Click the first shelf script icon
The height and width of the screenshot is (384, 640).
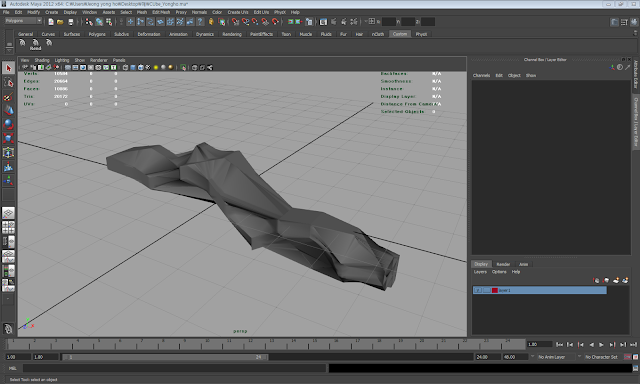tap(22, 43)
